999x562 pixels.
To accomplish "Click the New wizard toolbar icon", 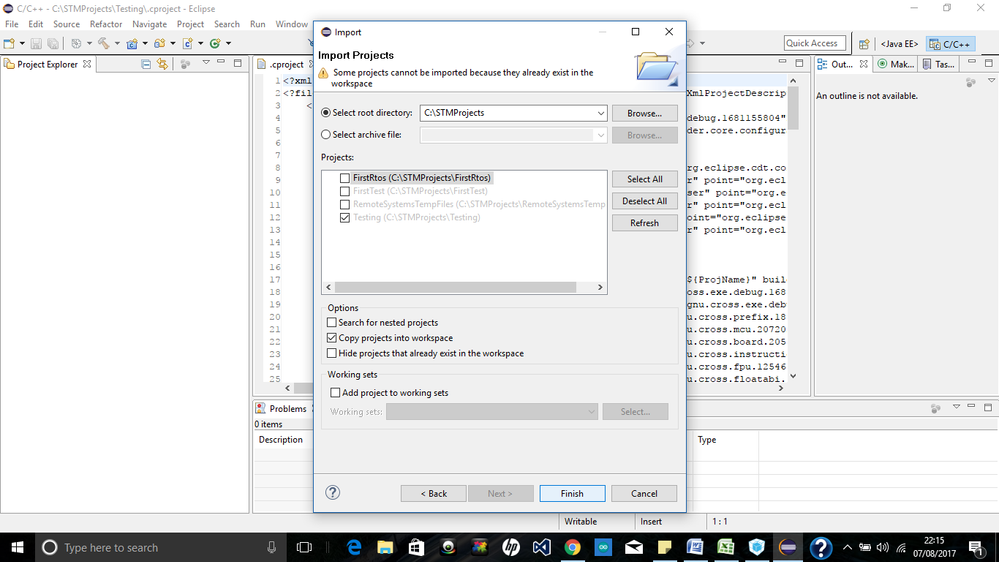I will [9, 43].
